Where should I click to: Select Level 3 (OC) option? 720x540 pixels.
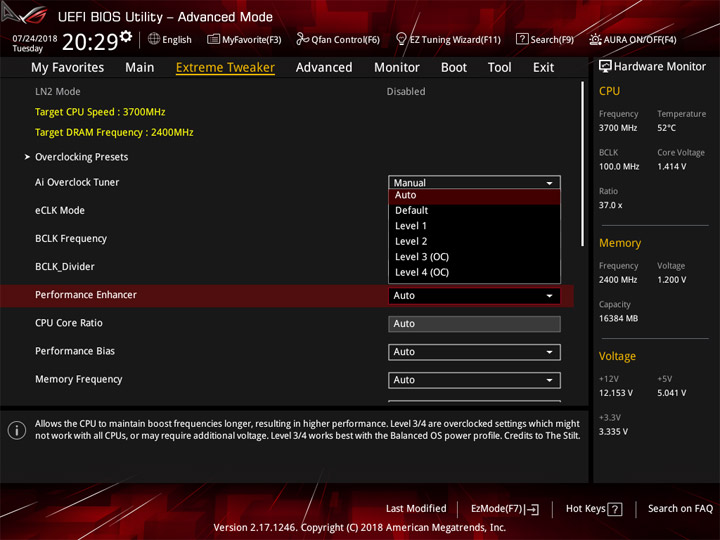pos(474,257)
